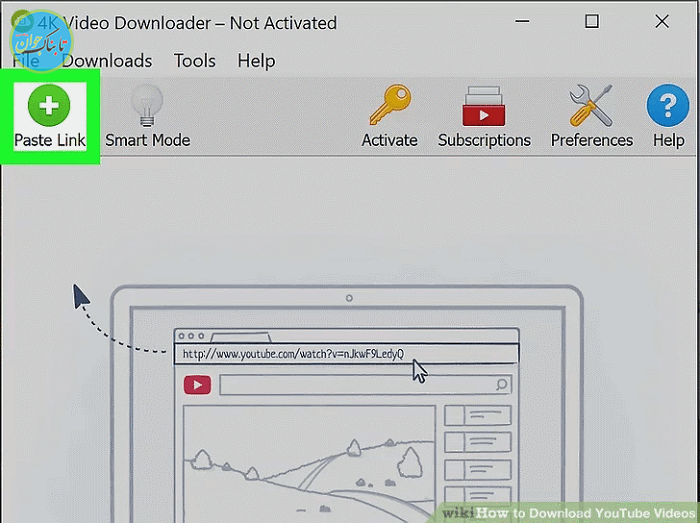Screen dimensions: 700x523
Task: Open the Tools menu
Action: pyautogui.click(x=194, y=61)
